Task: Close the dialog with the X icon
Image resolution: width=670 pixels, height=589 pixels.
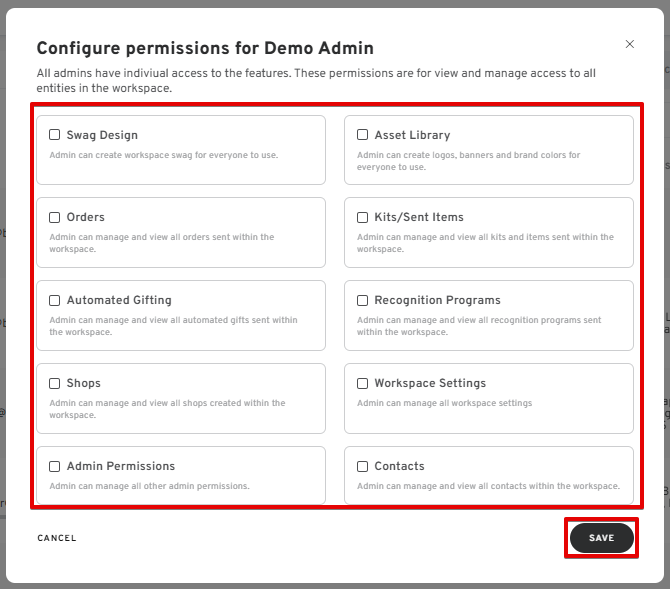Action: coord(629,44)
